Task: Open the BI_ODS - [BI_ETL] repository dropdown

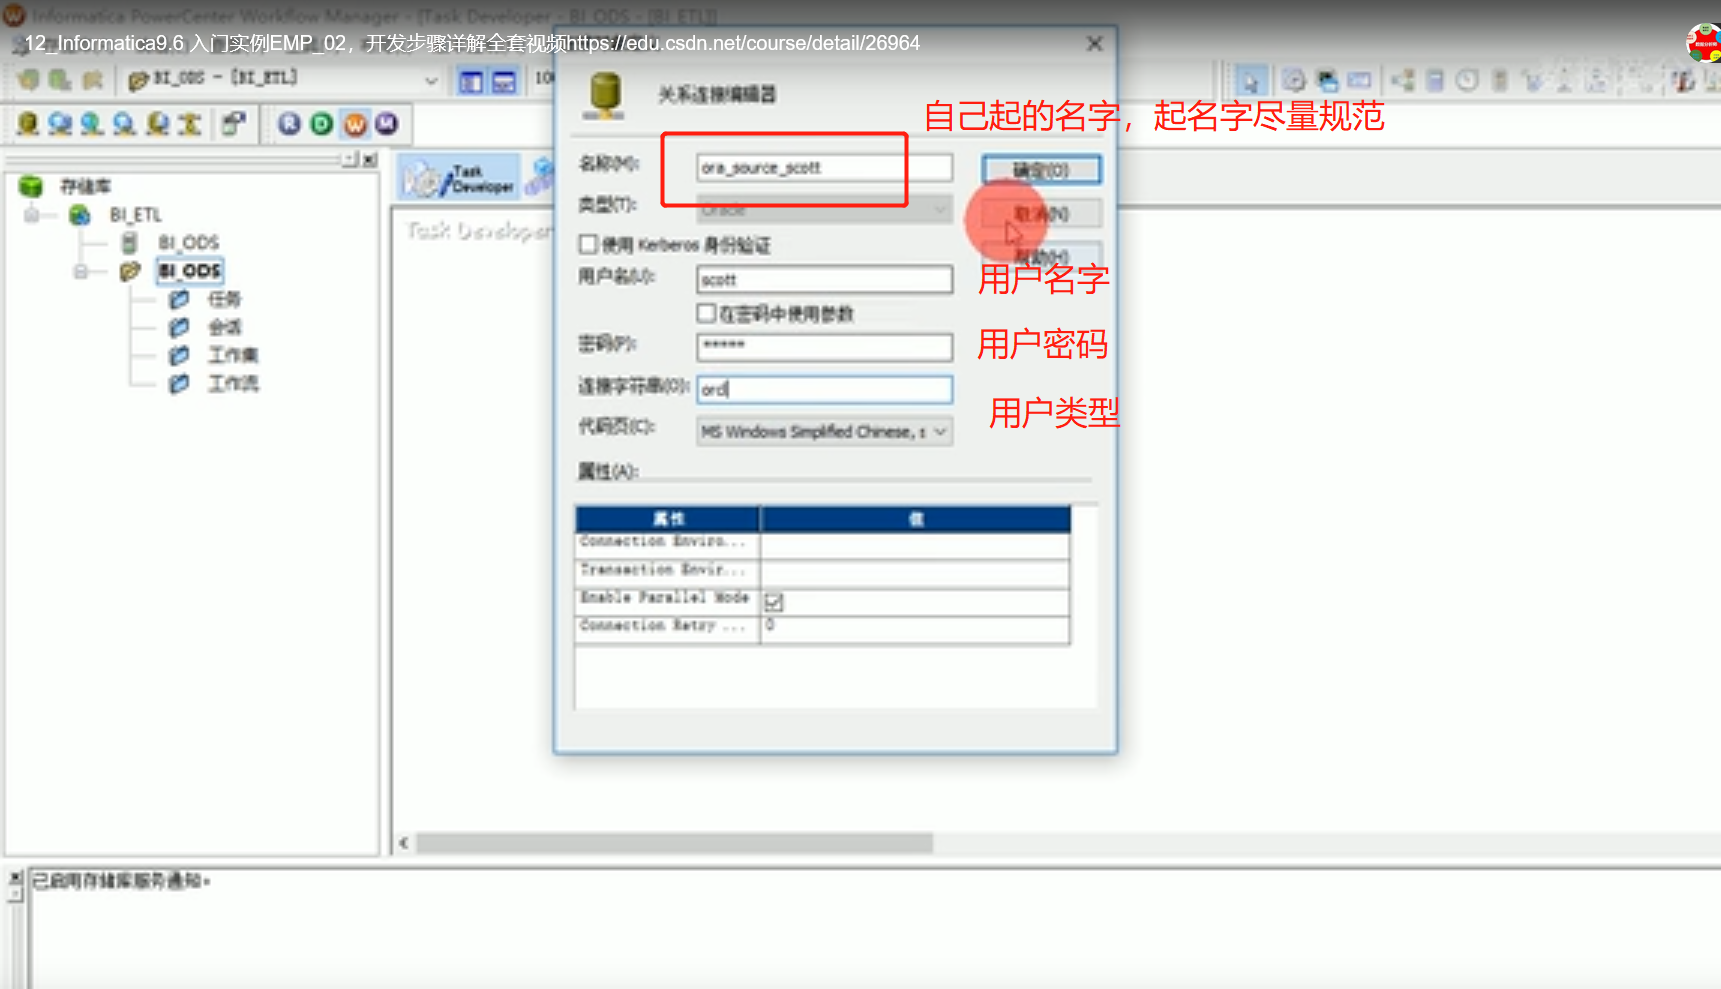Action: coord(431,80)
